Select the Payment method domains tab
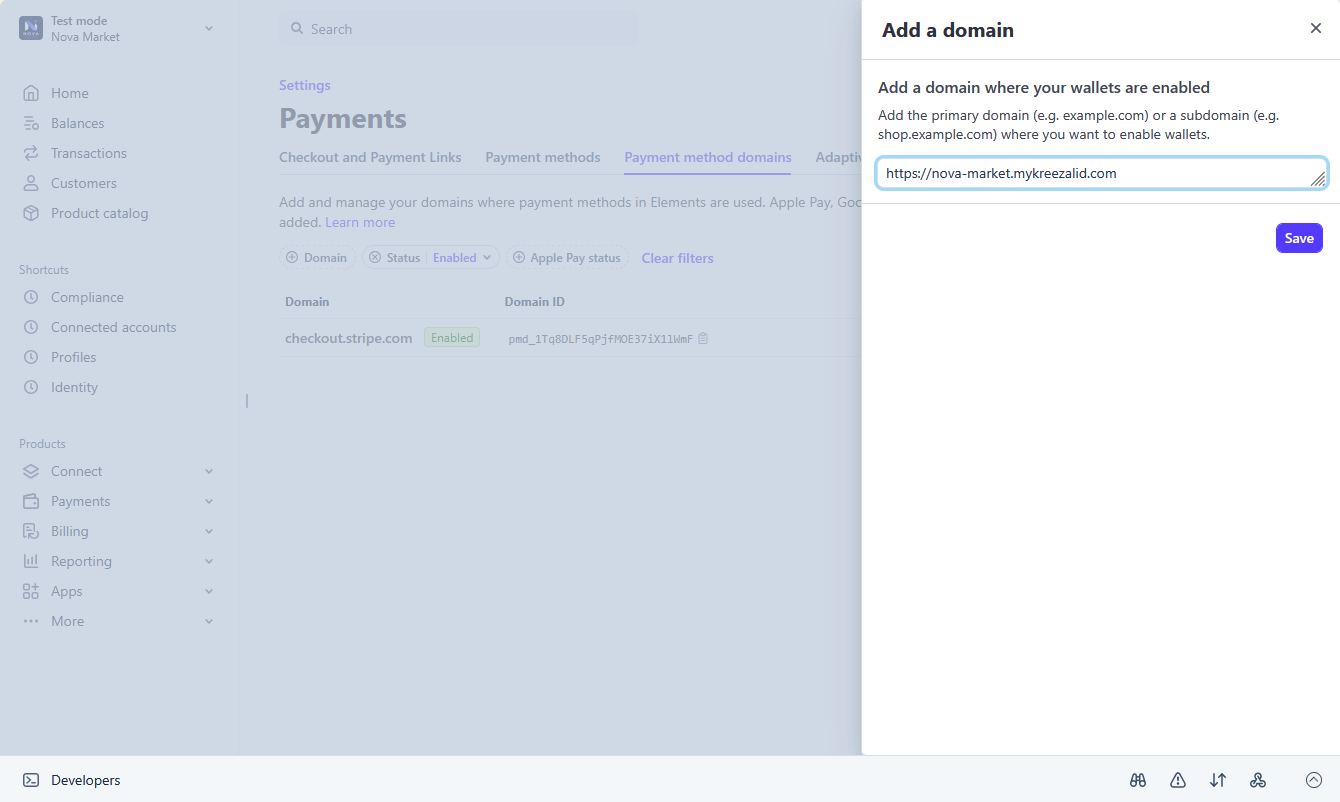The image size is (1340, 802). 708,157
